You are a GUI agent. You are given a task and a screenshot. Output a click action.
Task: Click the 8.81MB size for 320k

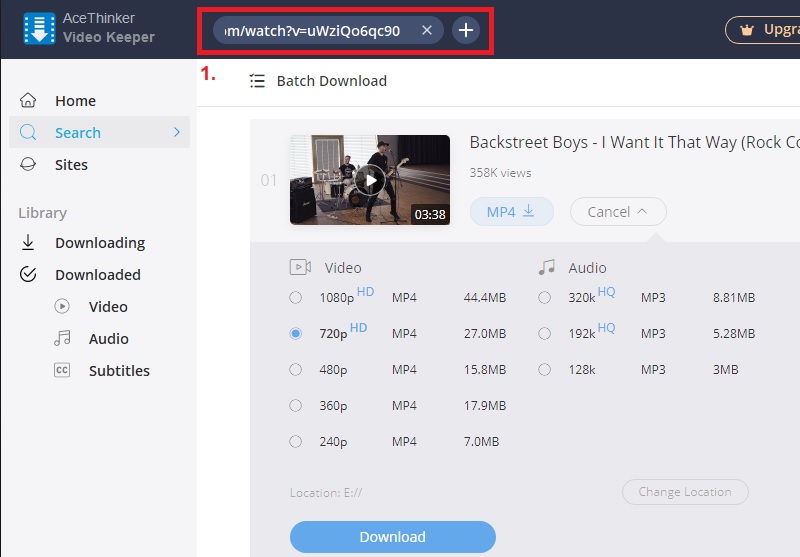[x=734, y=298]
